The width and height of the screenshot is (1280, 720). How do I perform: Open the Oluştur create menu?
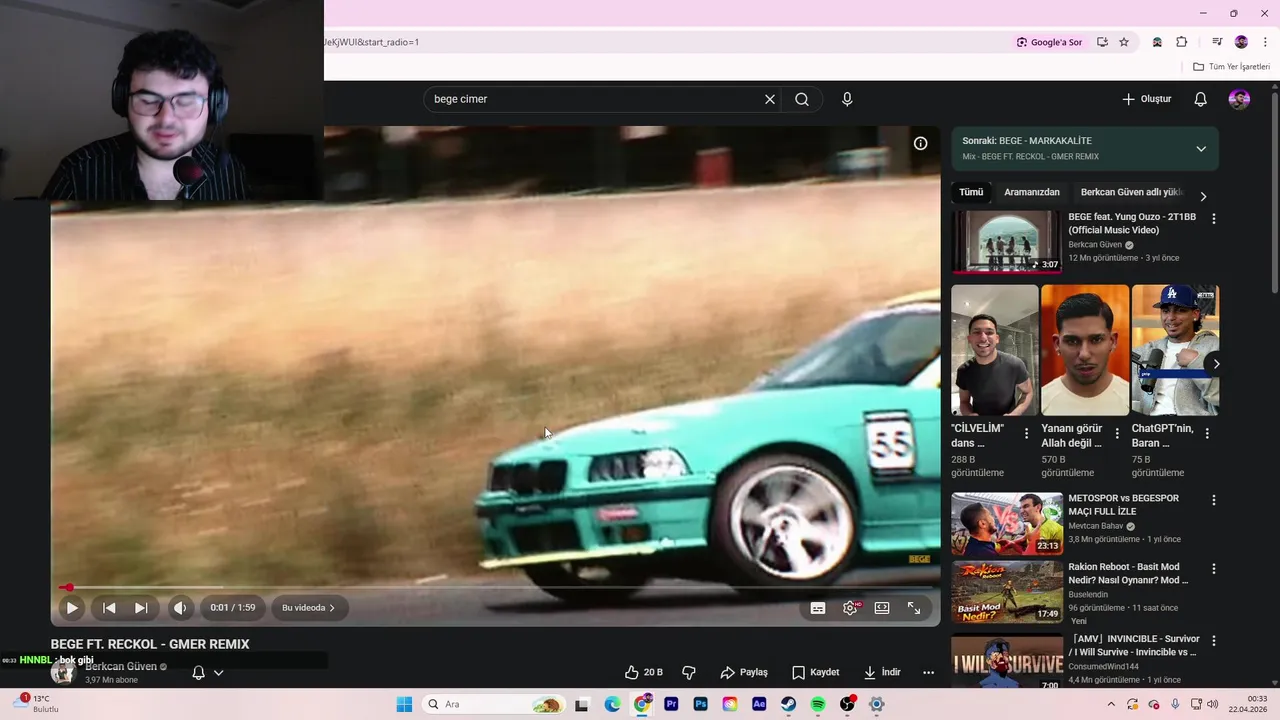(x=1147, y=99)
